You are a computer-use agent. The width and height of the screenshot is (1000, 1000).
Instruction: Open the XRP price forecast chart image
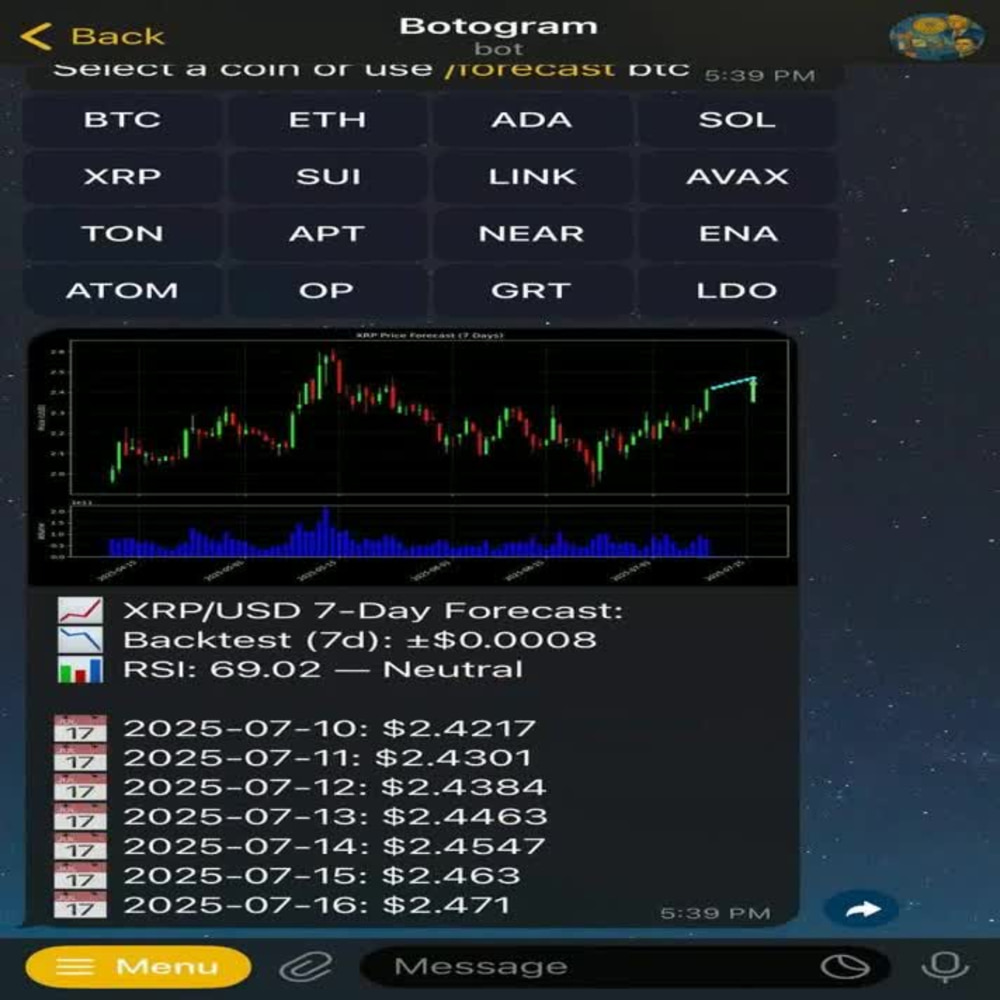[413, 457]
